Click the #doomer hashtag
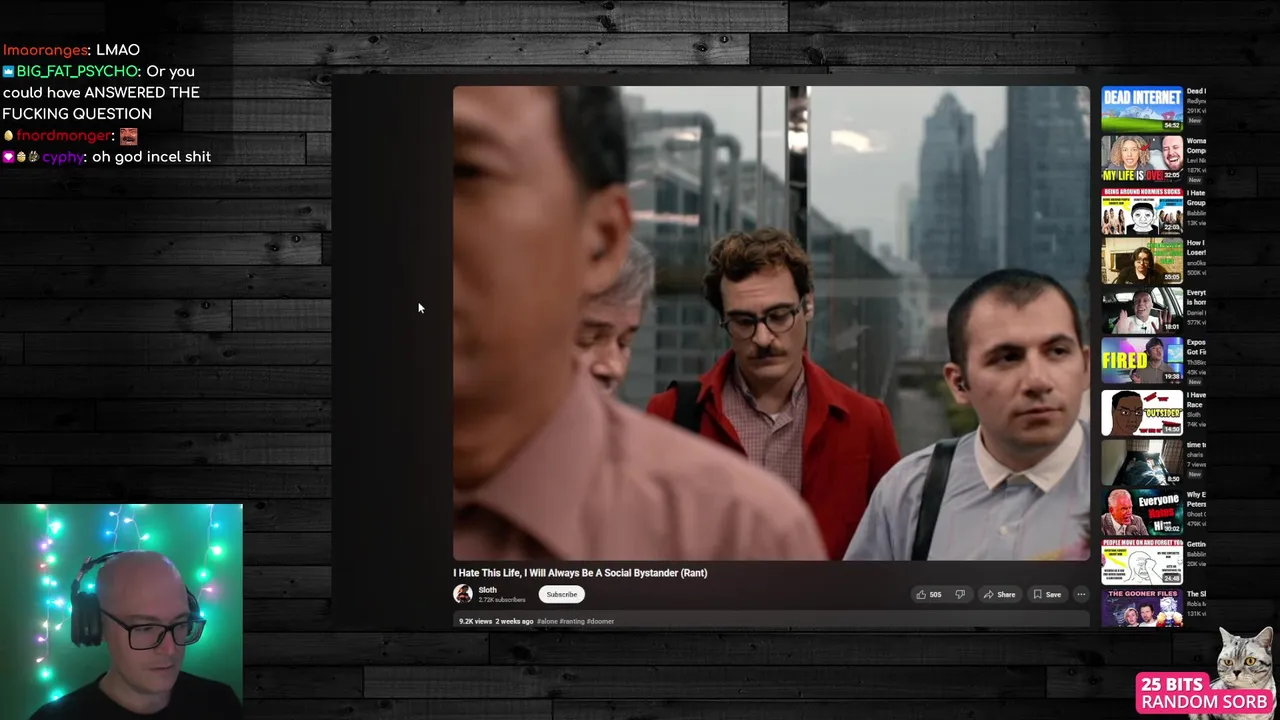Image resolution: width=1280 pixels, height=720 pixels. click(x=600, y=621)
